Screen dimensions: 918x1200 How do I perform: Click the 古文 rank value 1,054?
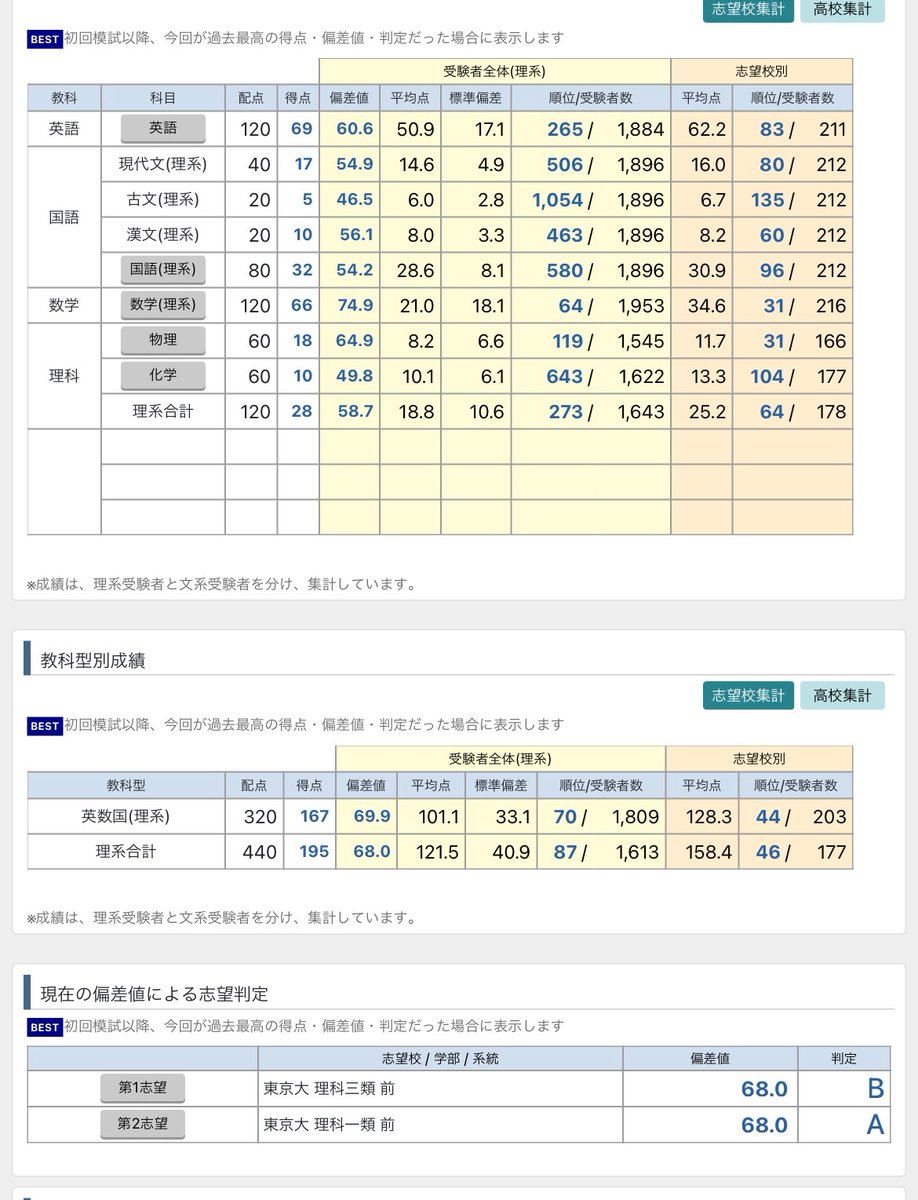tap(557, 200)
